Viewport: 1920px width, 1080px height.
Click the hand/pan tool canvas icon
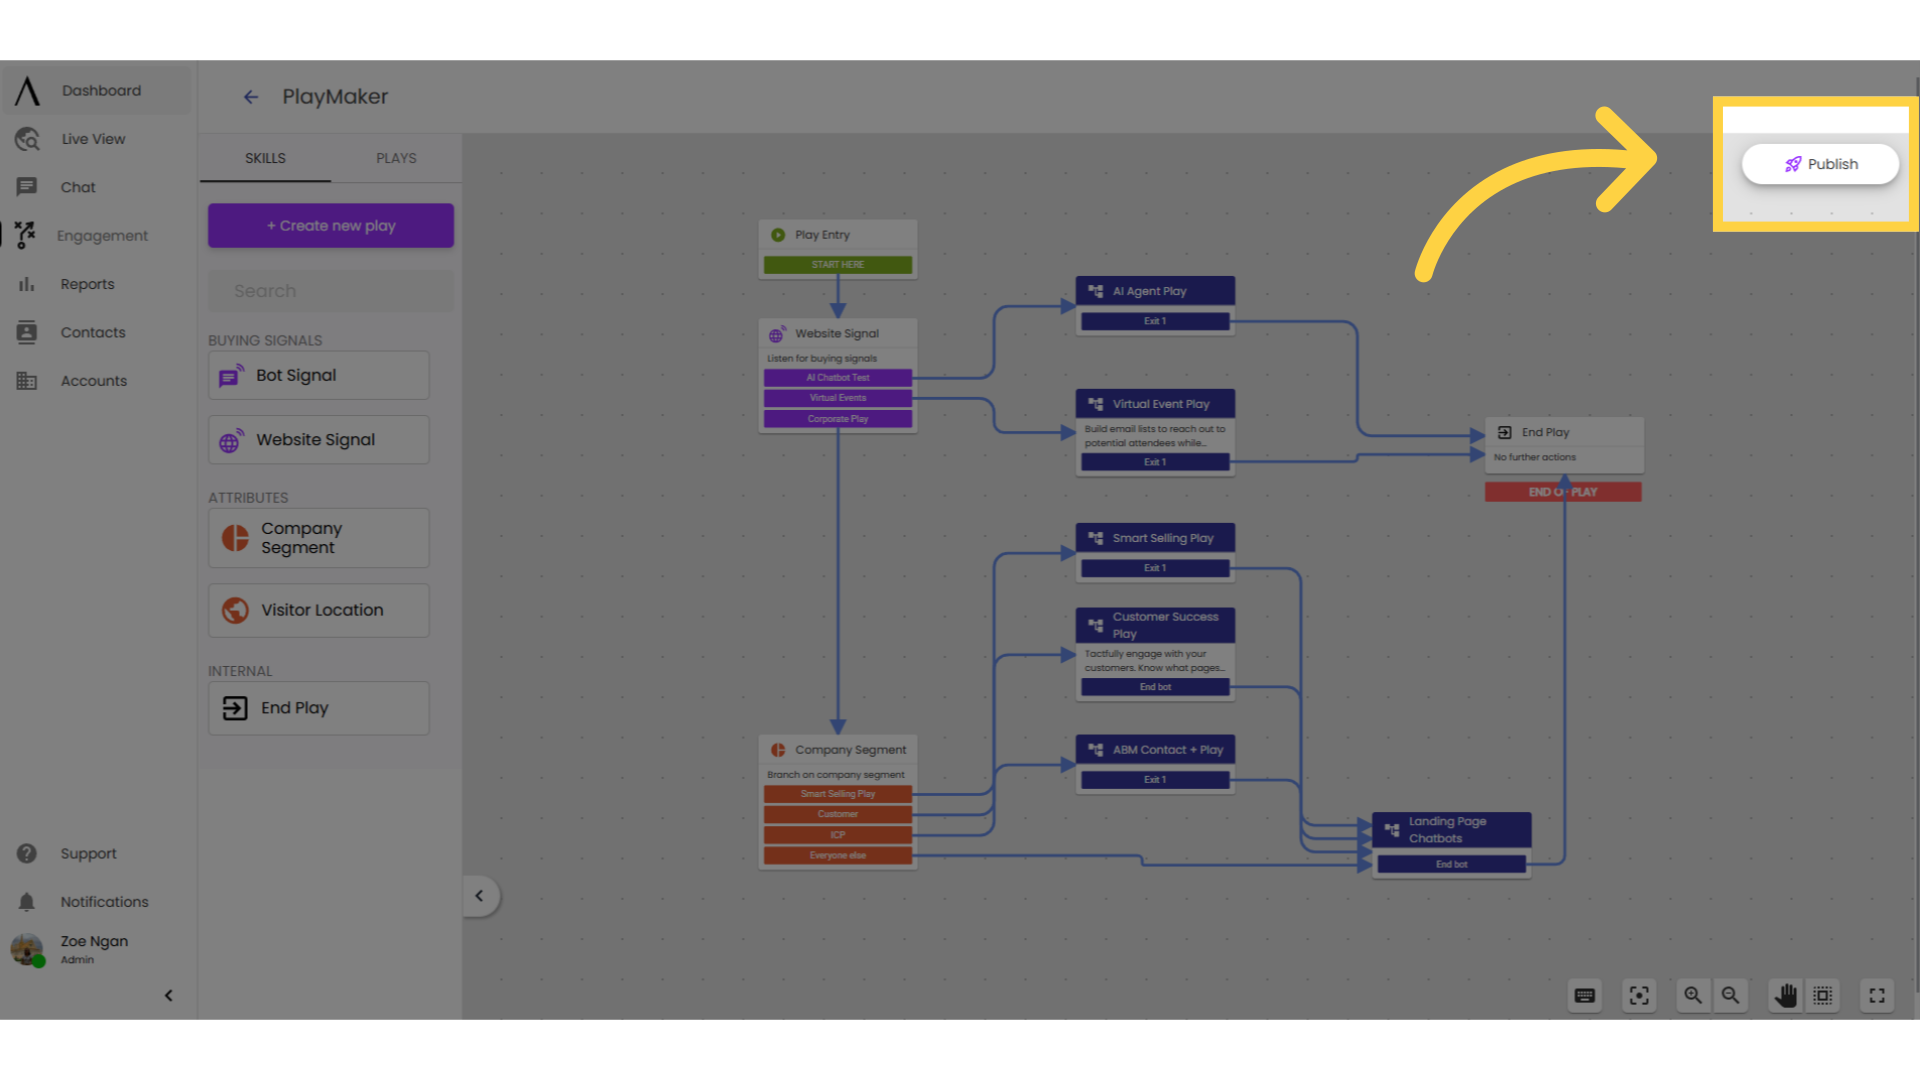(x=1785, y=994)
